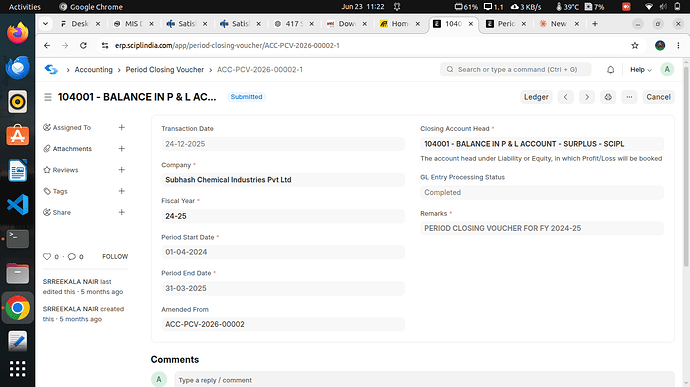Add an attachment with plus icon

(x=121, y=148)
